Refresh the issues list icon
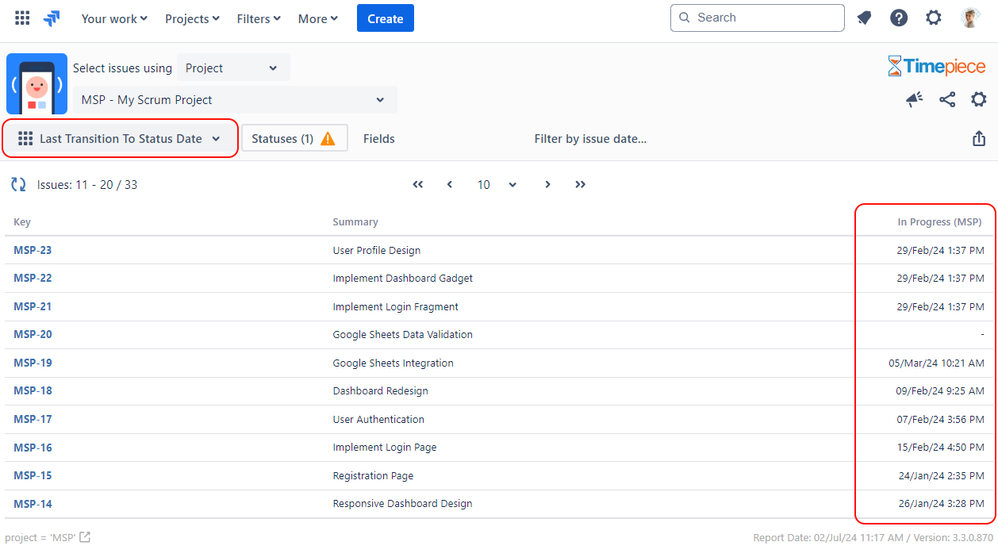The image size is (998, 550). coord(18,185)
